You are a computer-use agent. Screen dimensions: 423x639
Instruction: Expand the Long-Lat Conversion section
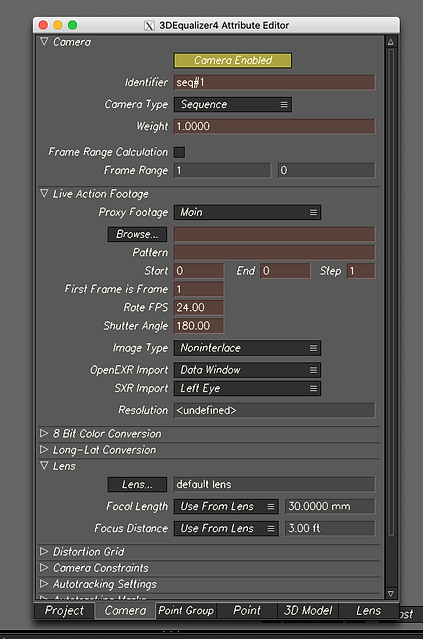[x=44, y=450]
